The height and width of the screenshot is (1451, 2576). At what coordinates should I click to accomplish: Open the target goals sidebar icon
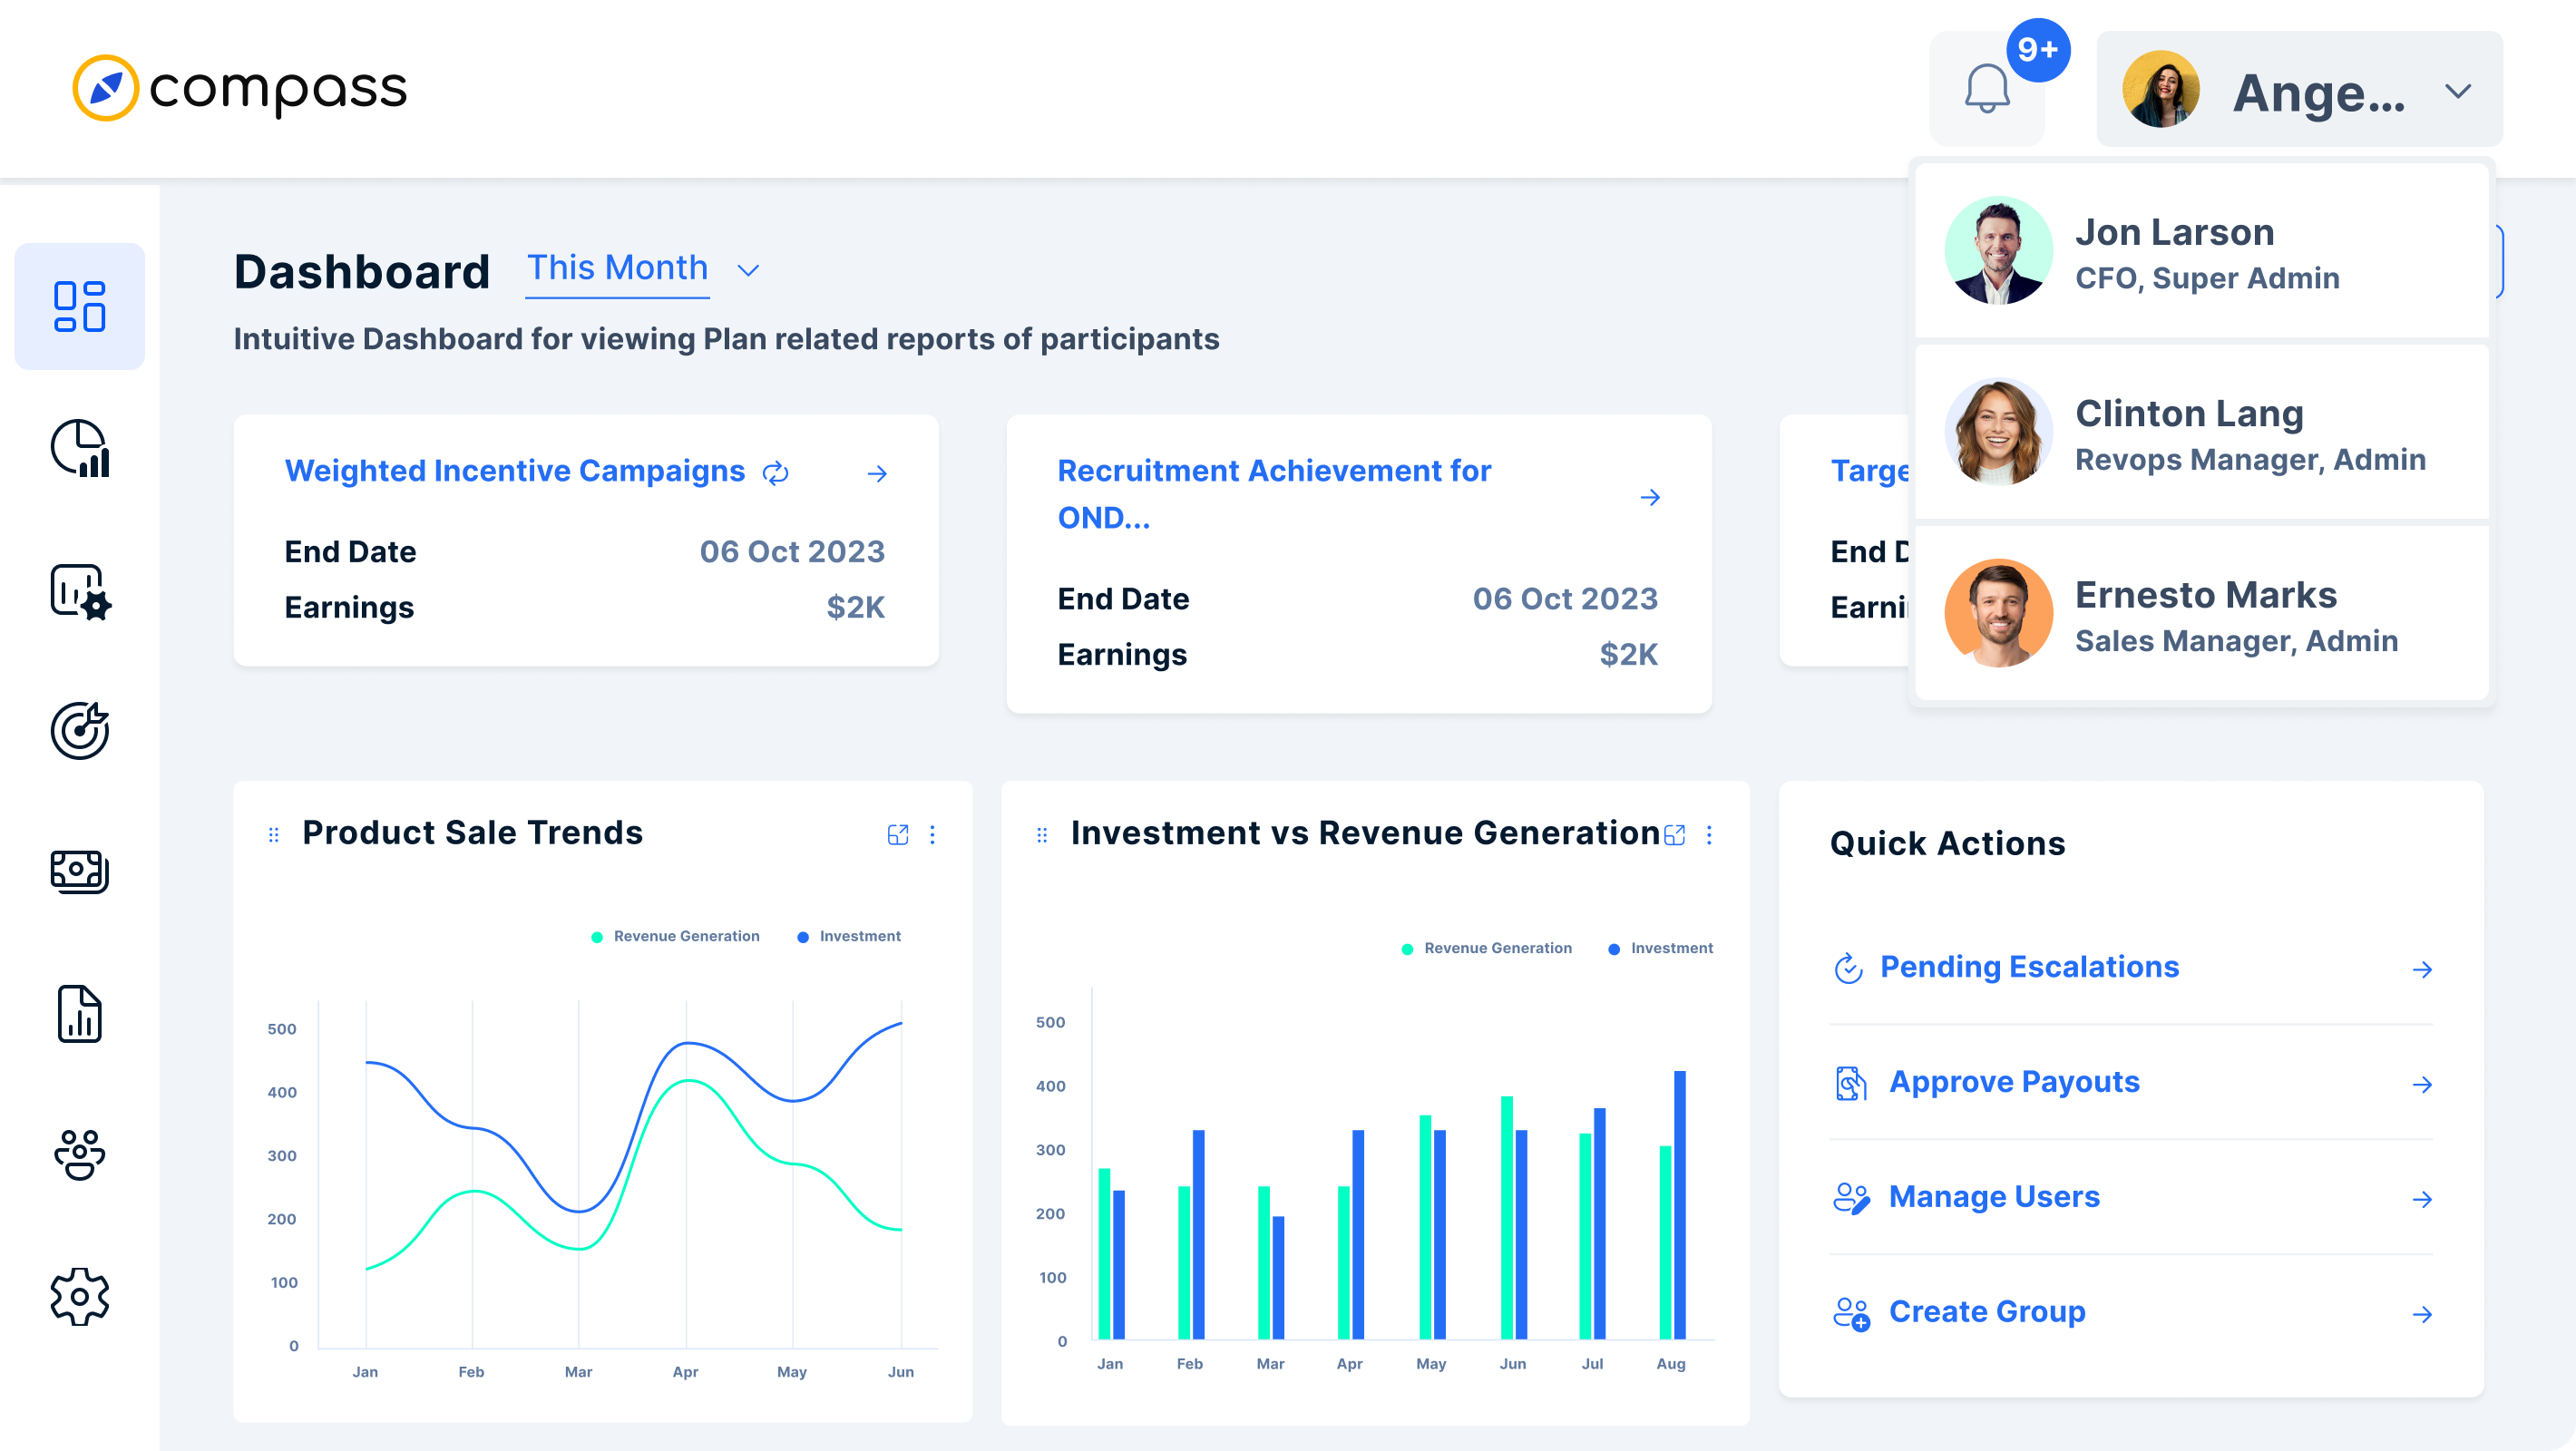click(x=80, y=730)
